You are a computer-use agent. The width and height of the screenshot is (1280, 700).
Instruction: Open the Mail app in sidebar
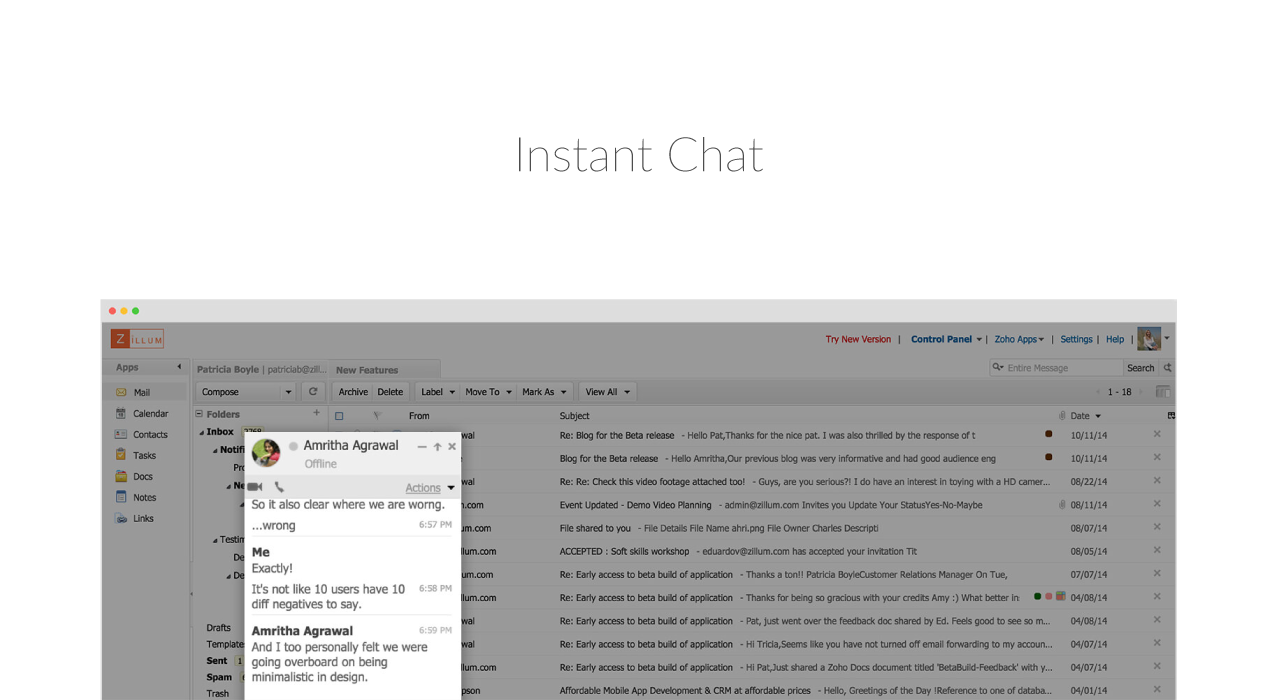[x=144, y=392]
